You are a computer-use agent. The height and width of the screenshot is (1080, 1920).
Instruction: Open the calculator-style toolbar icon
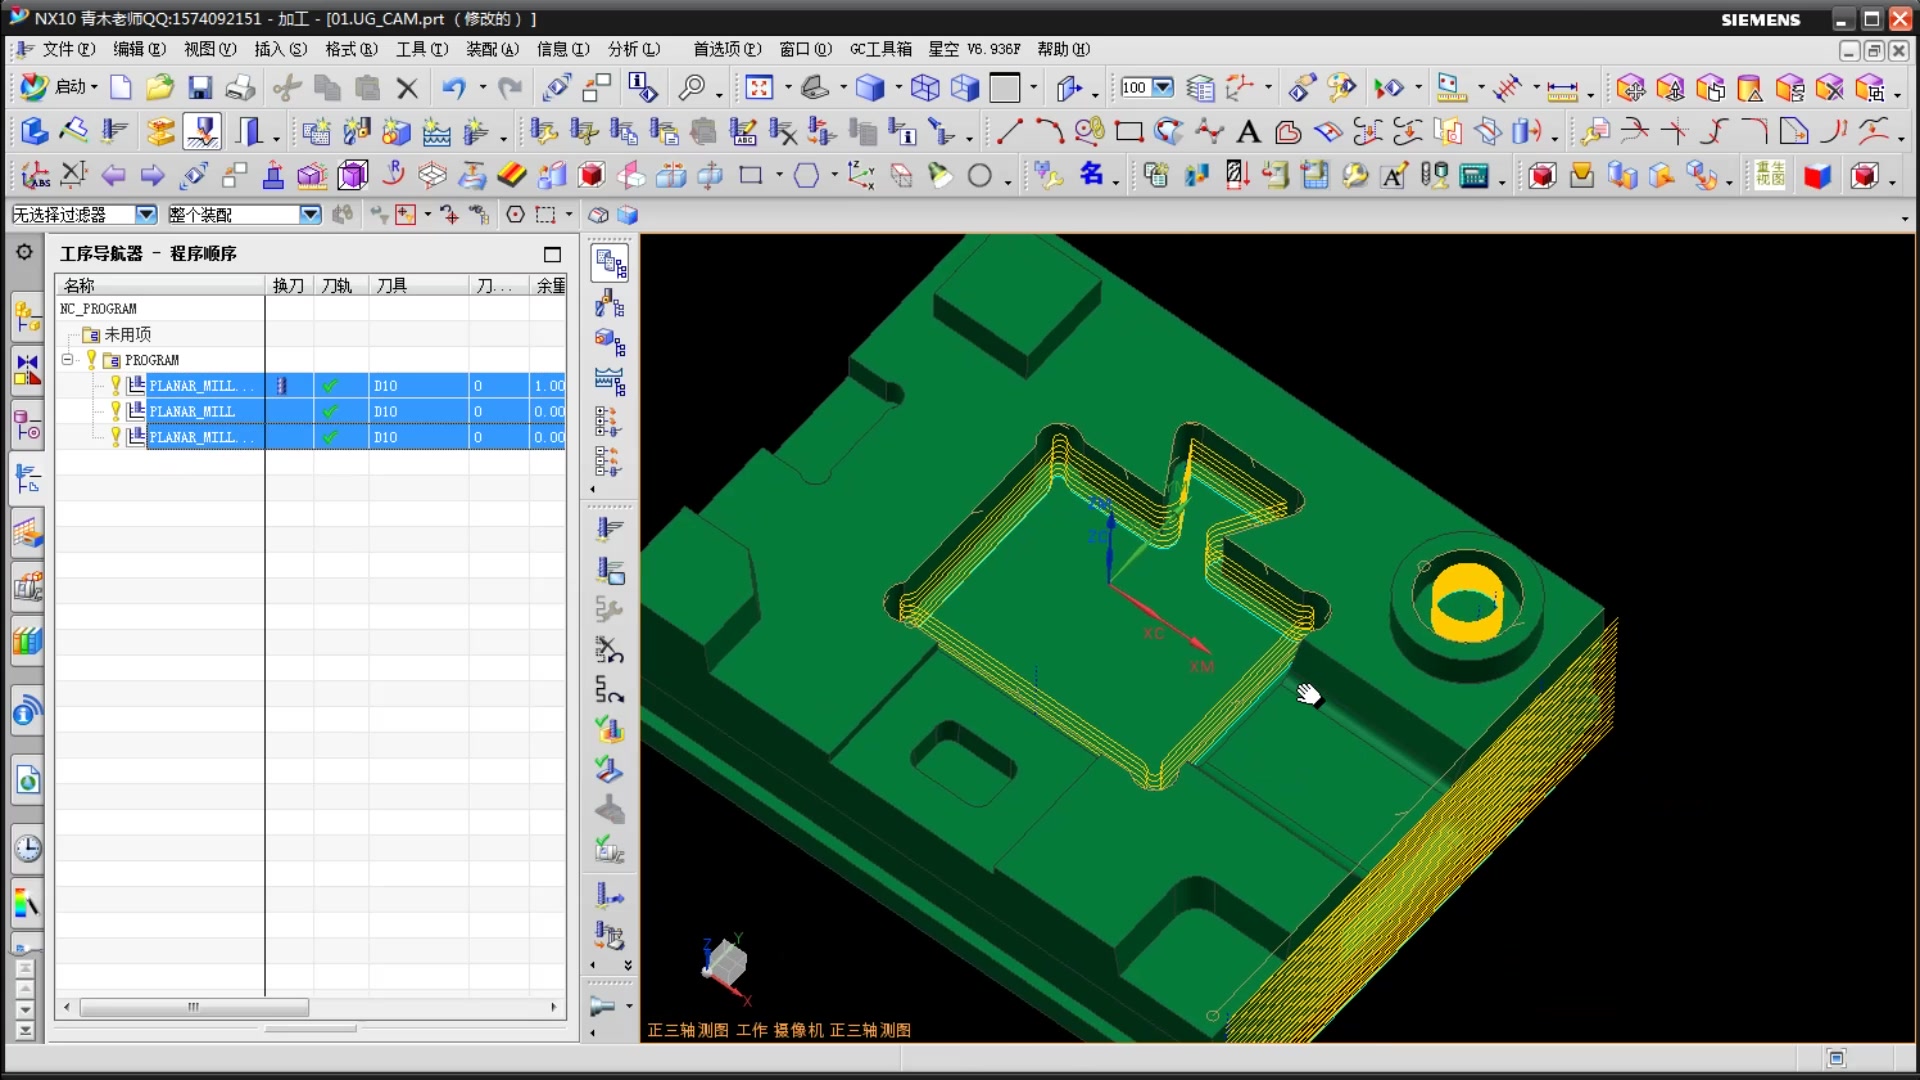coord(1474,176)
